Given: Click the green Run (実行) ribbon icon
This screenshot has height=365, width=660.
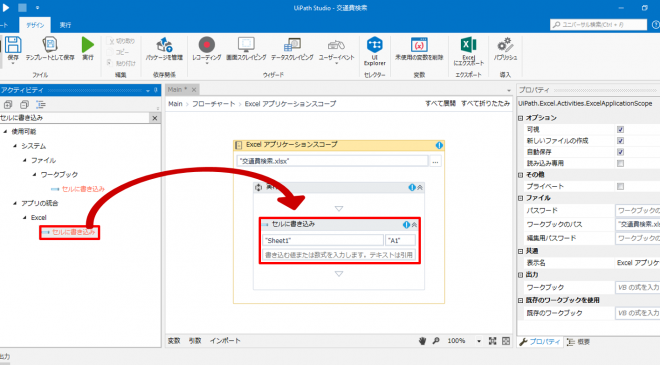Looking at the screenshot, I should (x=88, y=45).
